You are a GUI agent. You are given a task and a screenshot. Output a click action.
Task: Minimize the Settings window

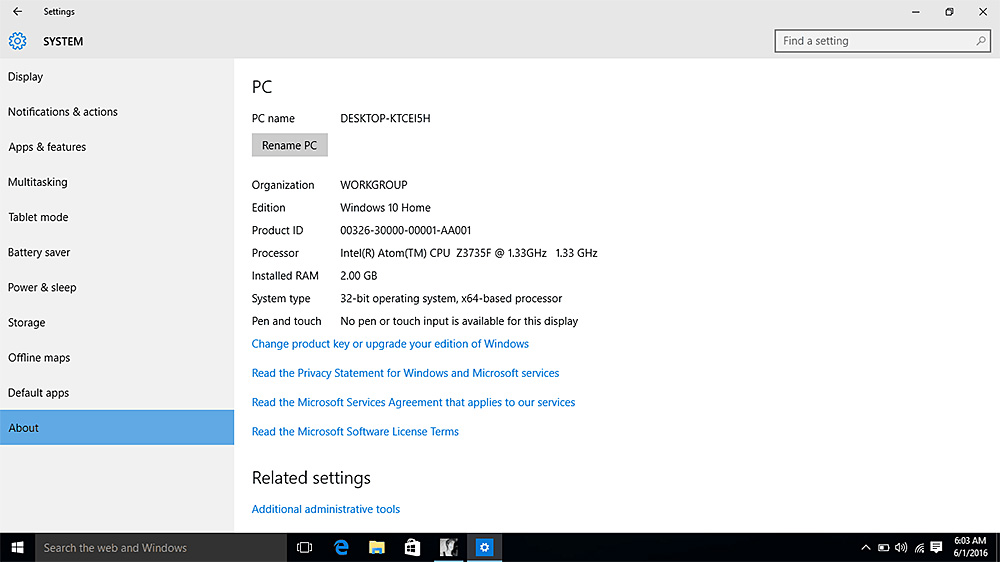point(916,11)
